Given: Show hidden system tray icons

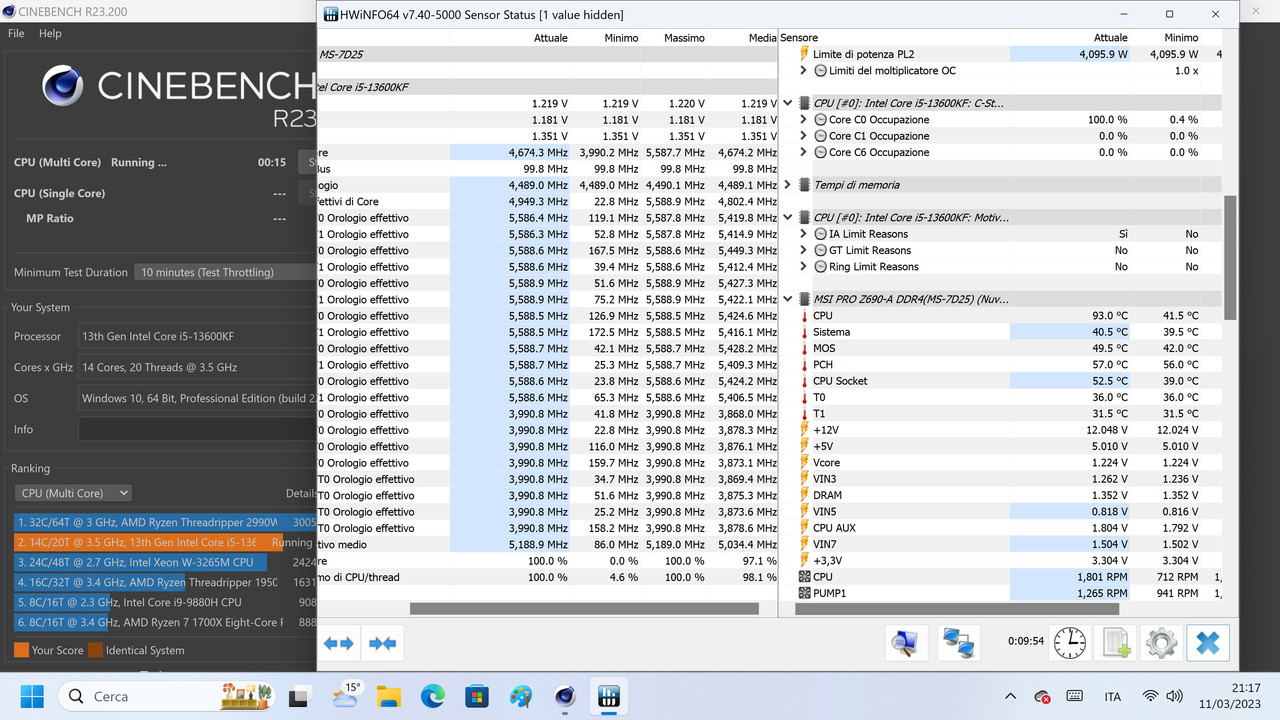Looking at the screenshot, I should (x=1010, y=696).
